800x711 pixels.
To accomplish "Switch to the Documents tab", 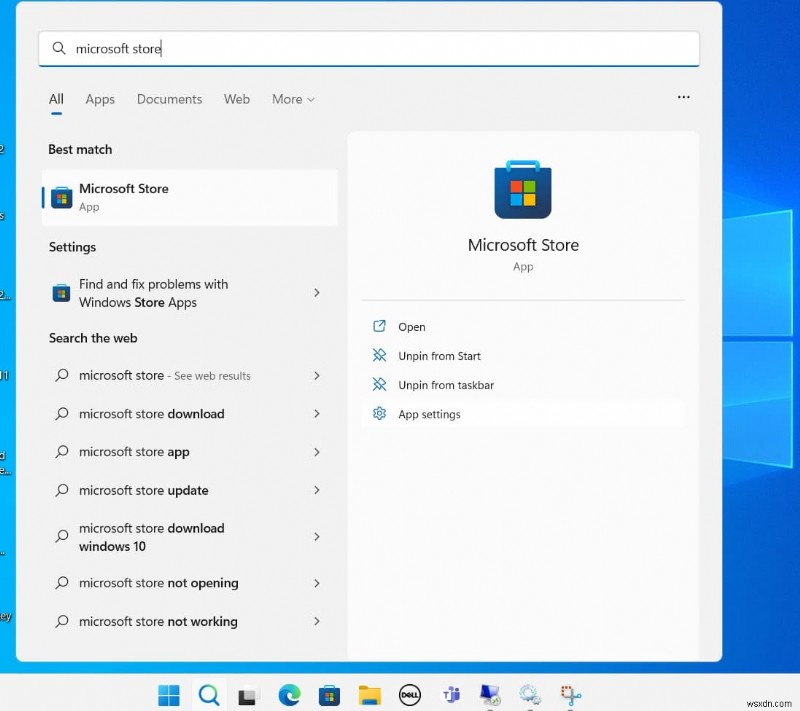I will [x=169, y=99].
